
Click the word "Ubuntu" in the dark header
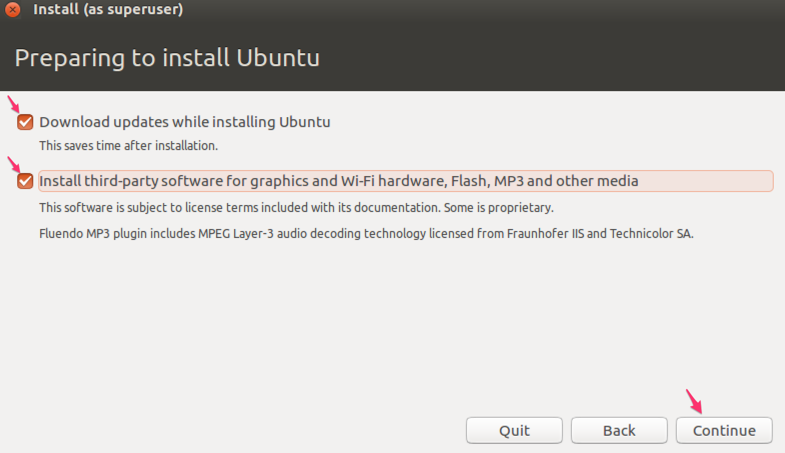278,58
